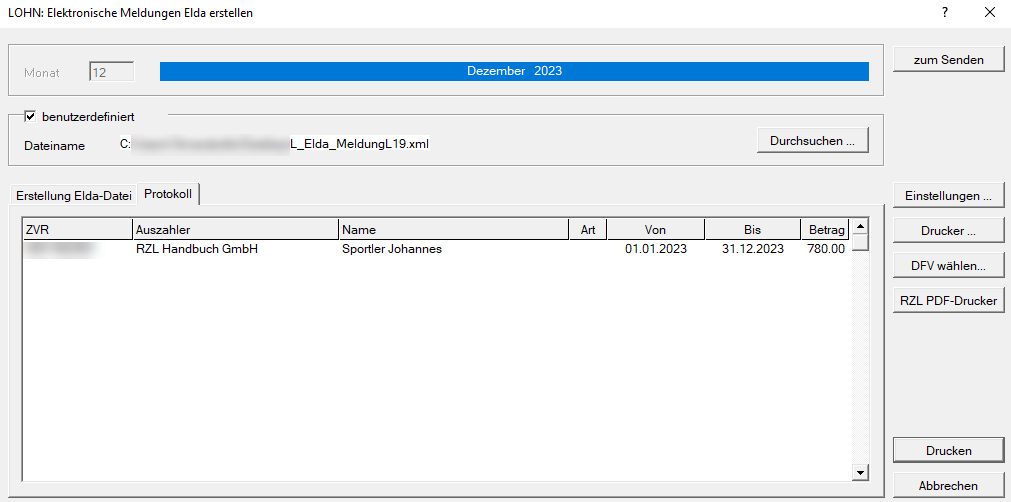The height and width of the screenshot is (502, 1011).
Task: Click the Drucker button
Action: (948, 231)
